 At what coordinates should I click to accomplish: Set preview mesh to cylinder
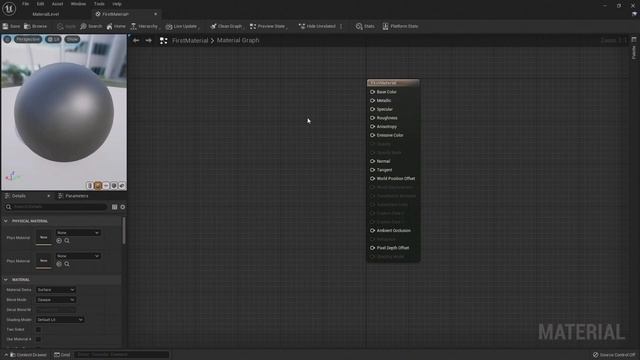pyautogui.click(x=90, y=186)
